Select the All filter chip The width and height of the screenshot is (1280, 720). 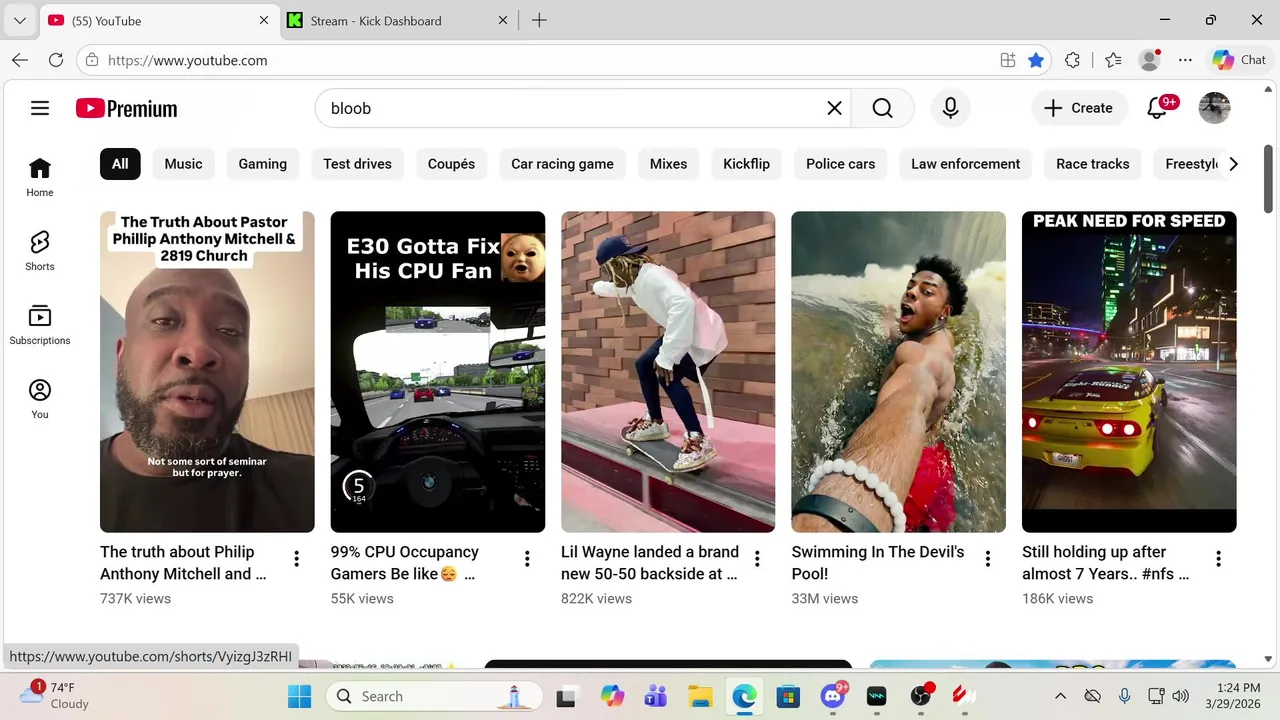[x=120, y=164]
